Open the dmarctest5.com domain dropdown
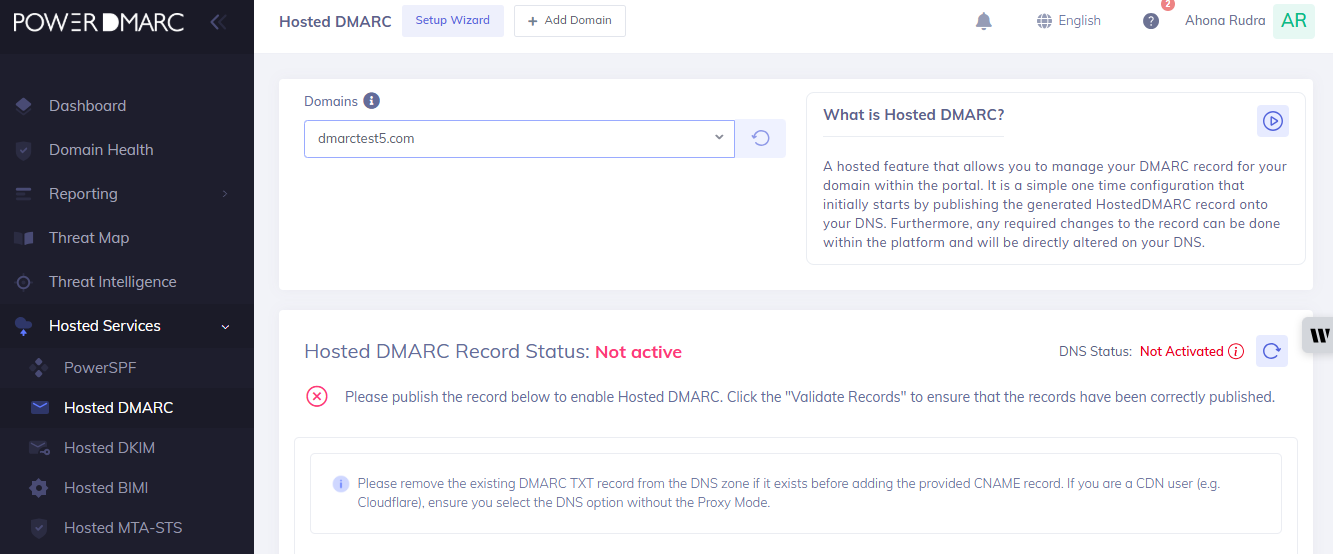The width and height of the screenshot is (1333, 554). coord(519,139)
